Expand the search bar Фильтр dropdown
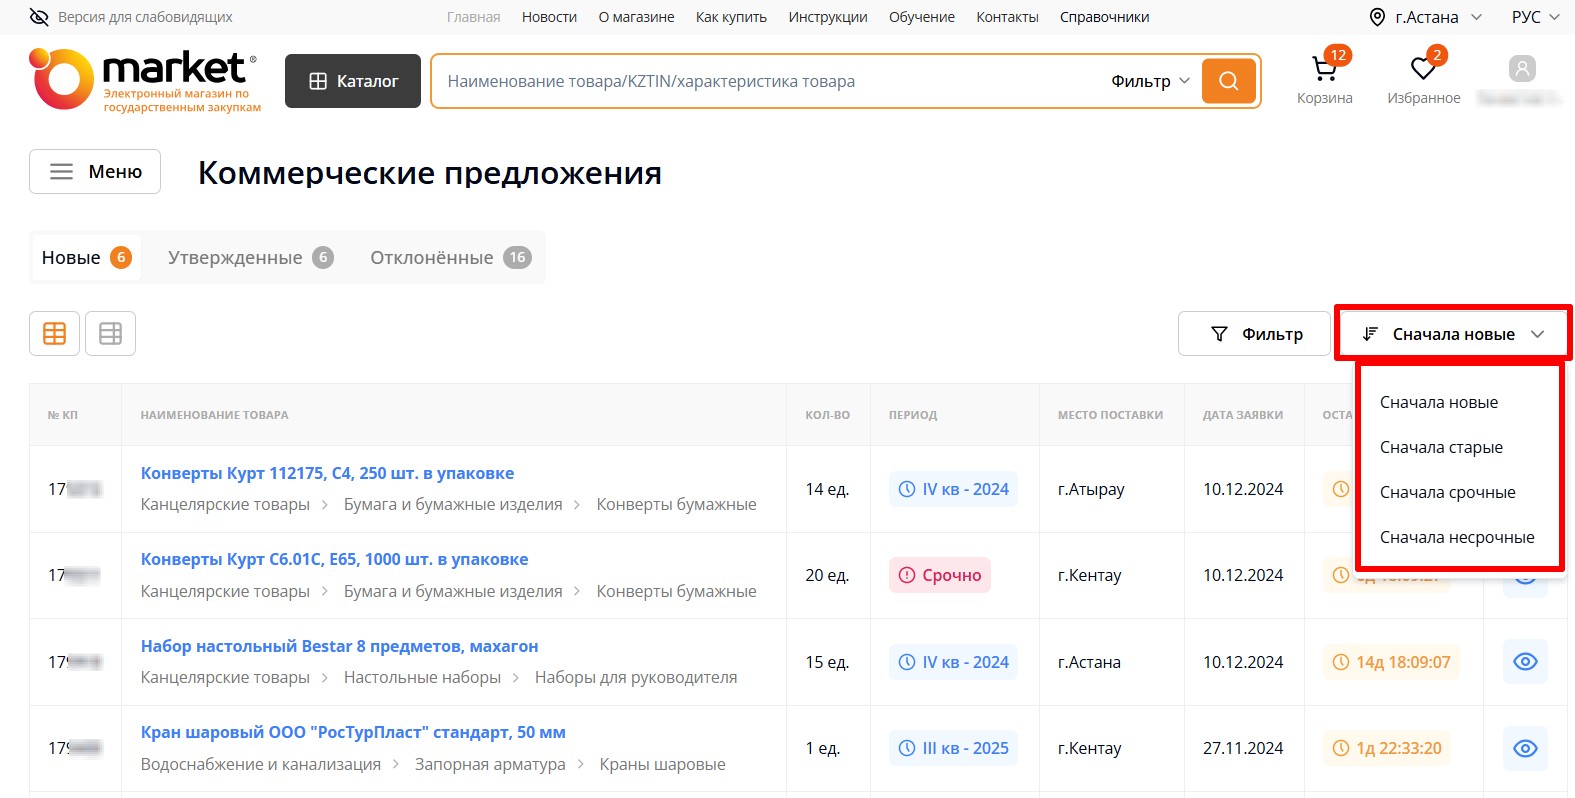 tap(1150, 81)
